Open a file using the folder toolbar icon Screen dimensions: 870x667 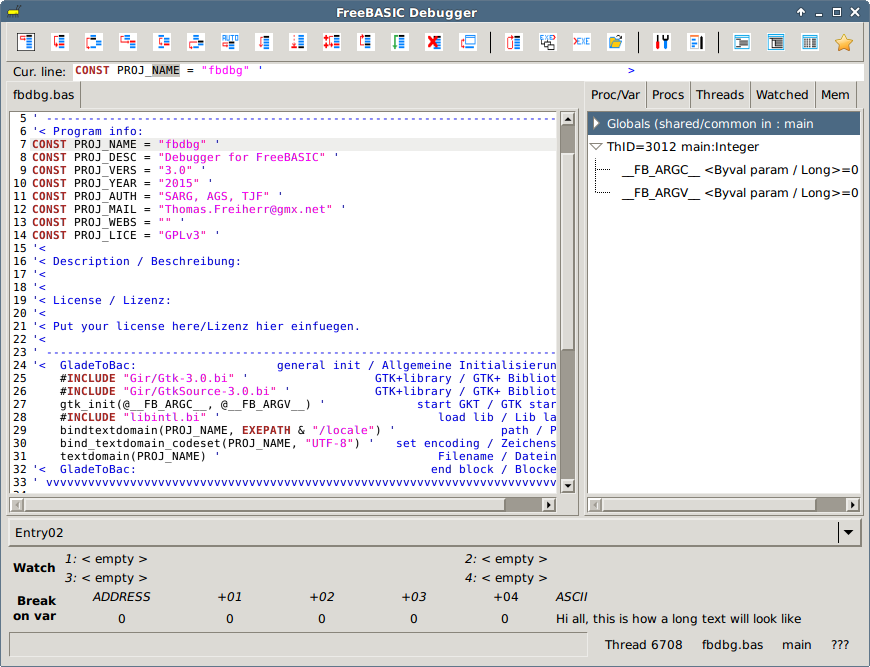click(x=614, y=42)
